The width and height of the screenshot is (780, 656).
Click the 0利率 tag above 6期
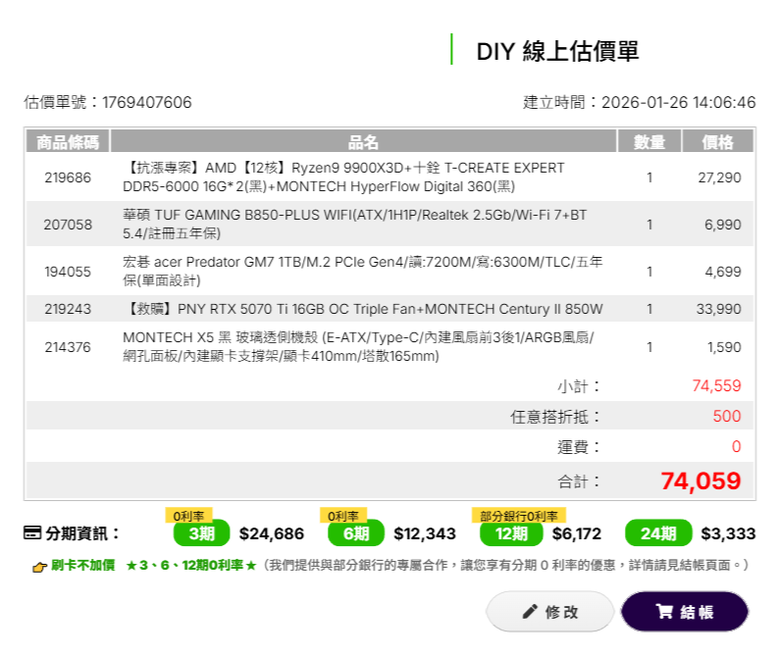[x=343, y=516]
